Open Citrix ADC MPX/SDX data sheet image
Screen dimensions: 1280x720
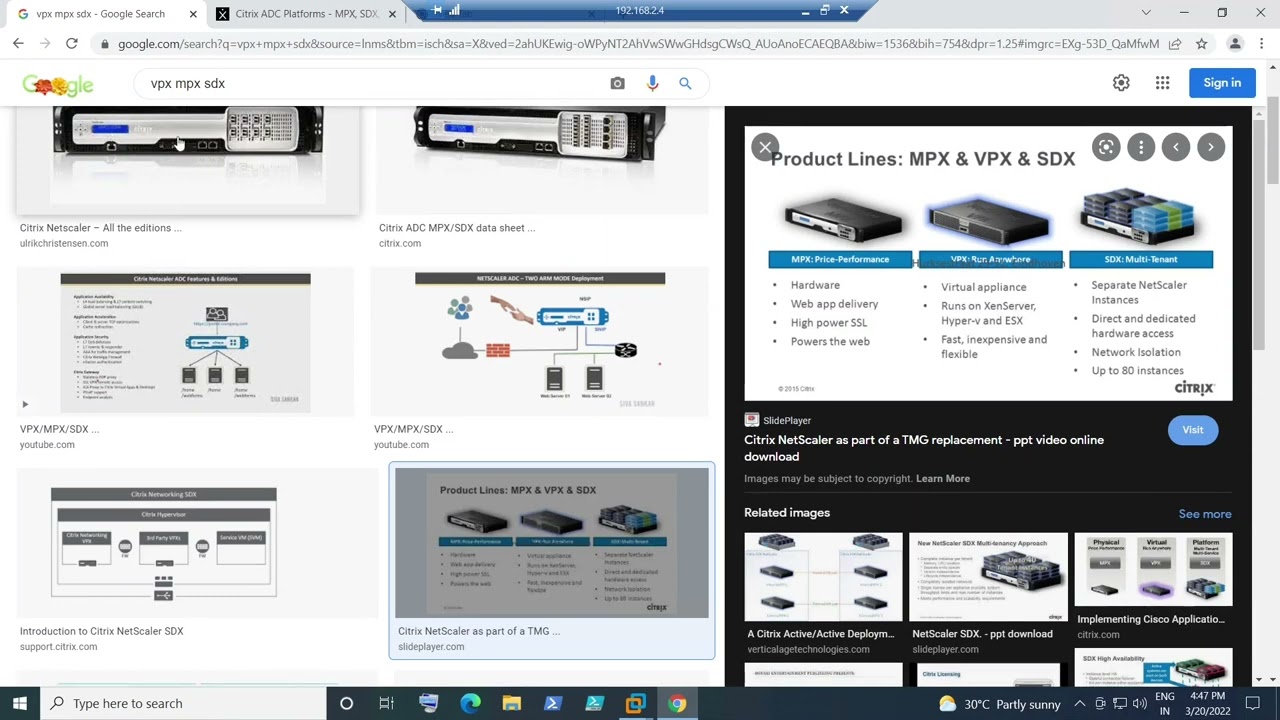pos(540,160)
